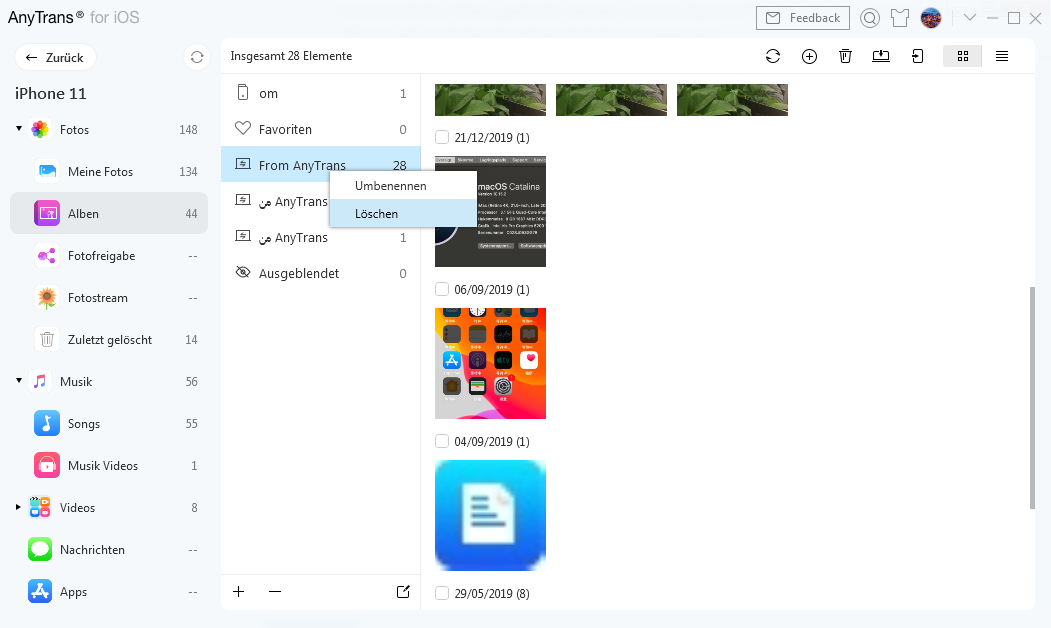The image size is (1051, 628).
Task: Select Alben in the sidebar
Action: tap(109, 213)
